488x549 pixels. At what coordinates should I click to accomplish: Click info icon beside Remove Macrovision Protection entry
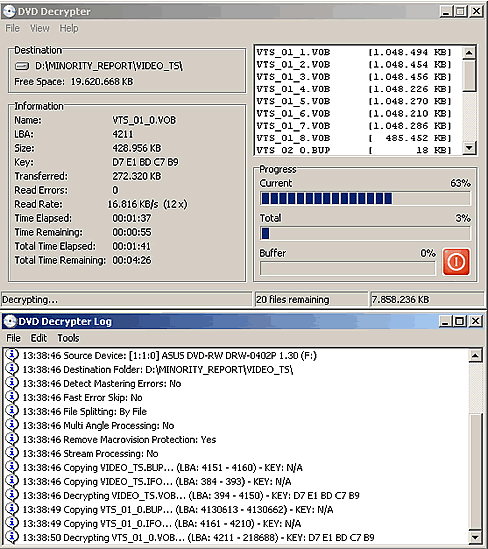click(12, 439)
